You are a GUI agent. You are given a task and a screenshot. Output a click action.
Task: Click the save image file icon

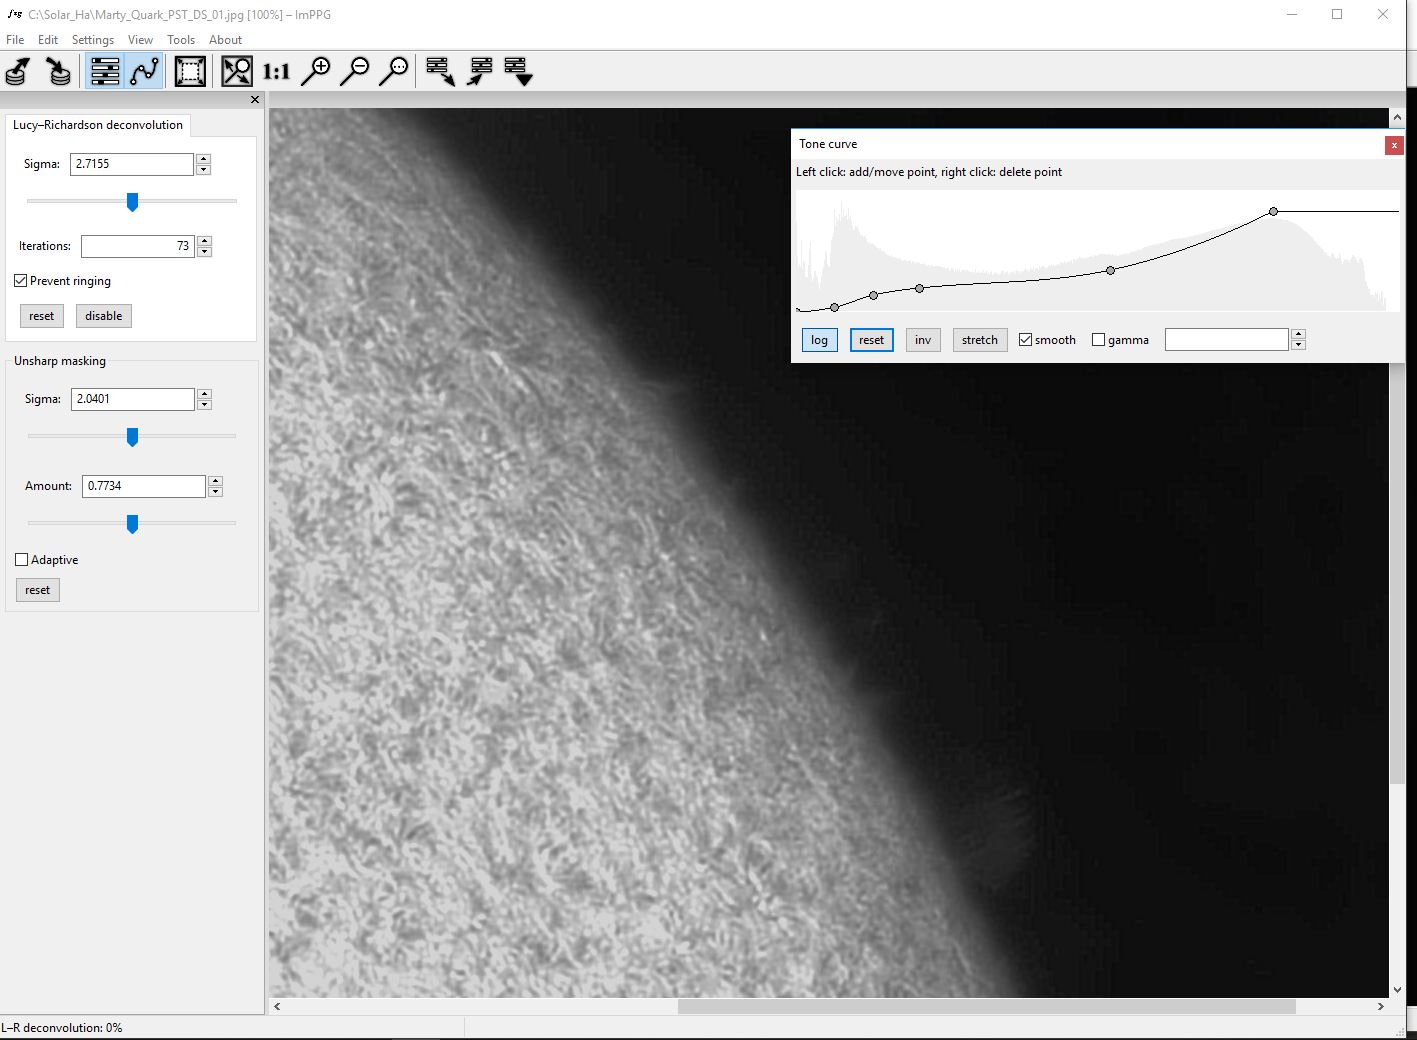(x=59, y=71)
